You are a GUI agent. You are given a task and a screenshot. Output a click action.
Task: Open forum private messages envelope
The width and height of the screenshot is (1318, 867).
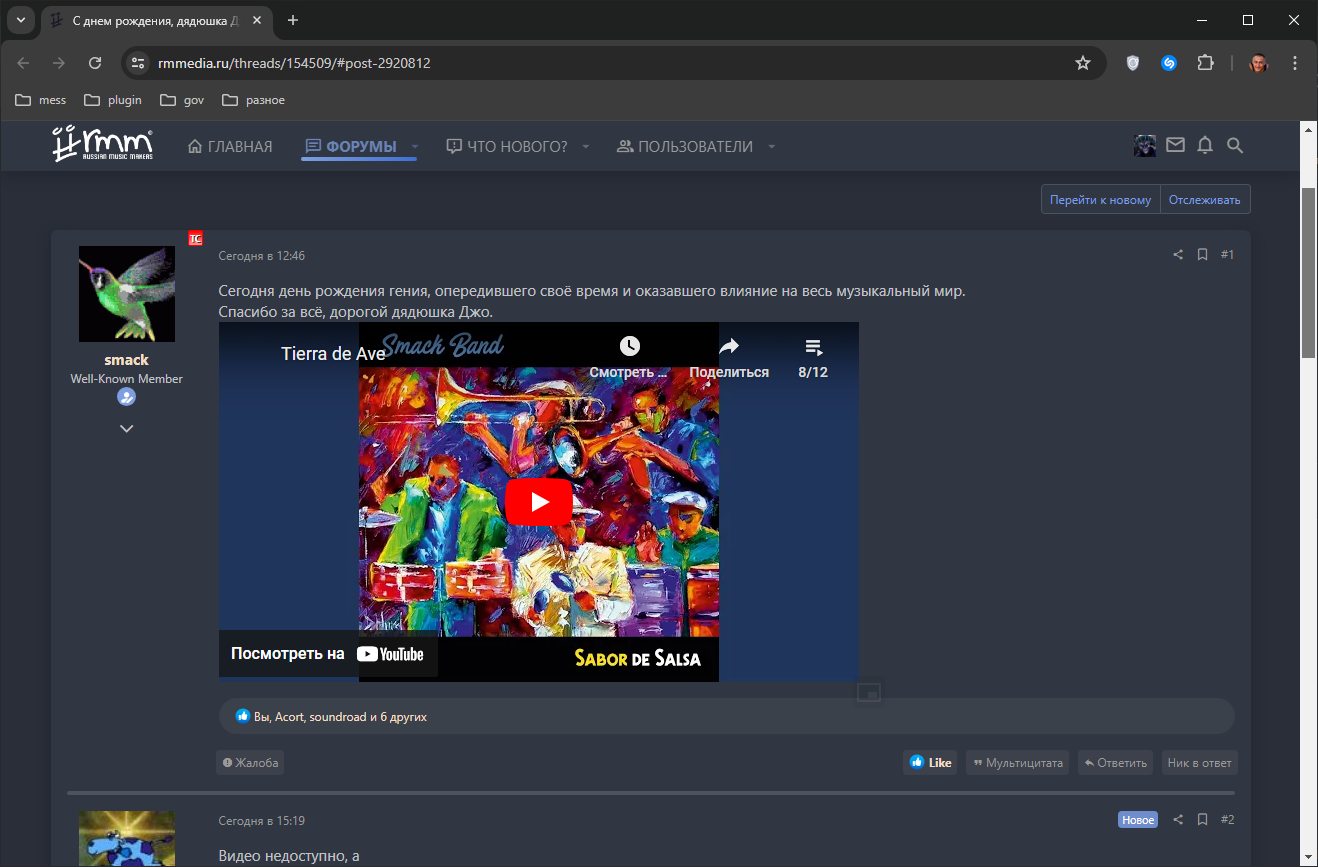(1175, 146)
